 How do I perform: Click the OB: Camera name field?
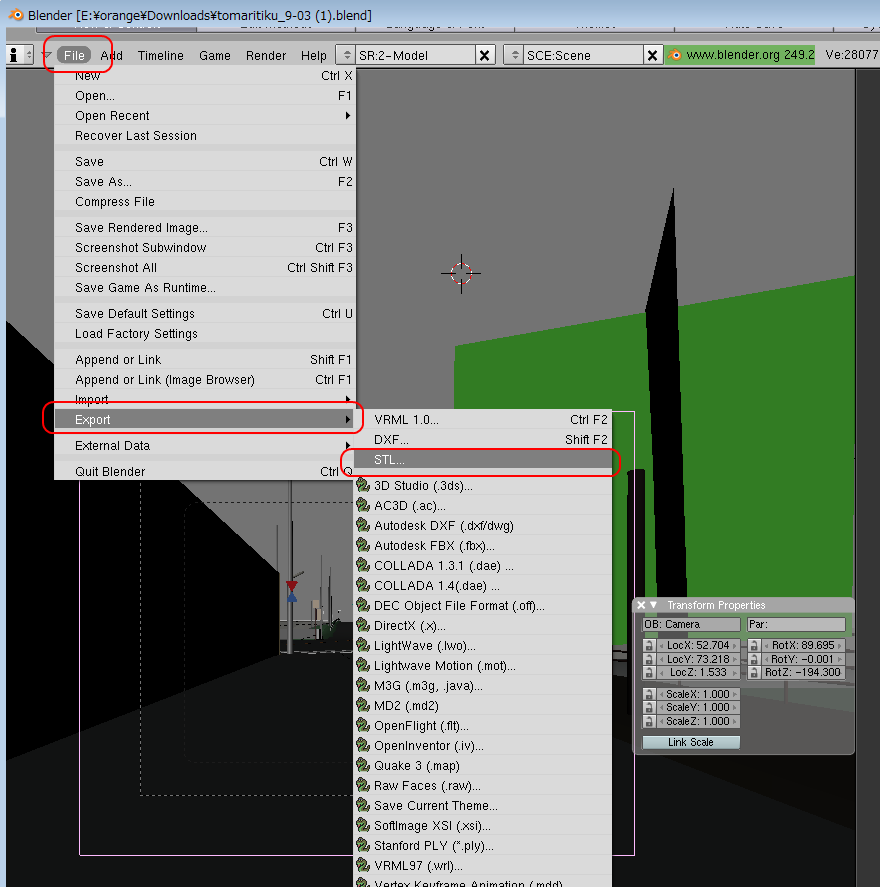(691, 625)
